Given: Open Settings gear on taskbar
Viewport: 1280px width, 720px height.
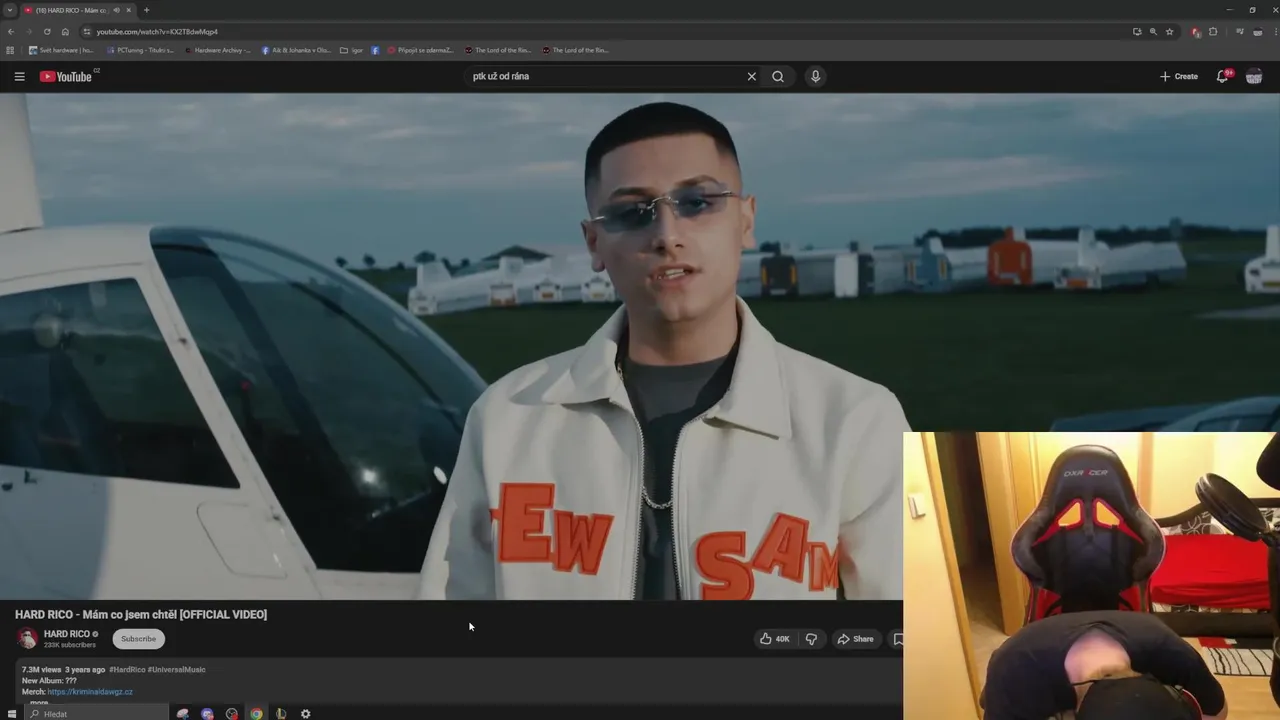Looking at the screenshot, I should pos(306,714).
